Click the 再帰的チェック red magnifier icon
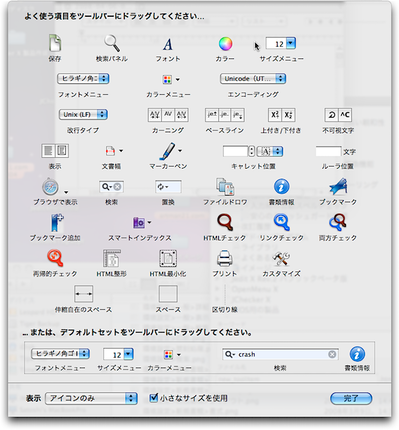The width and height of the screenshot is (399, 430). (55, 258)
